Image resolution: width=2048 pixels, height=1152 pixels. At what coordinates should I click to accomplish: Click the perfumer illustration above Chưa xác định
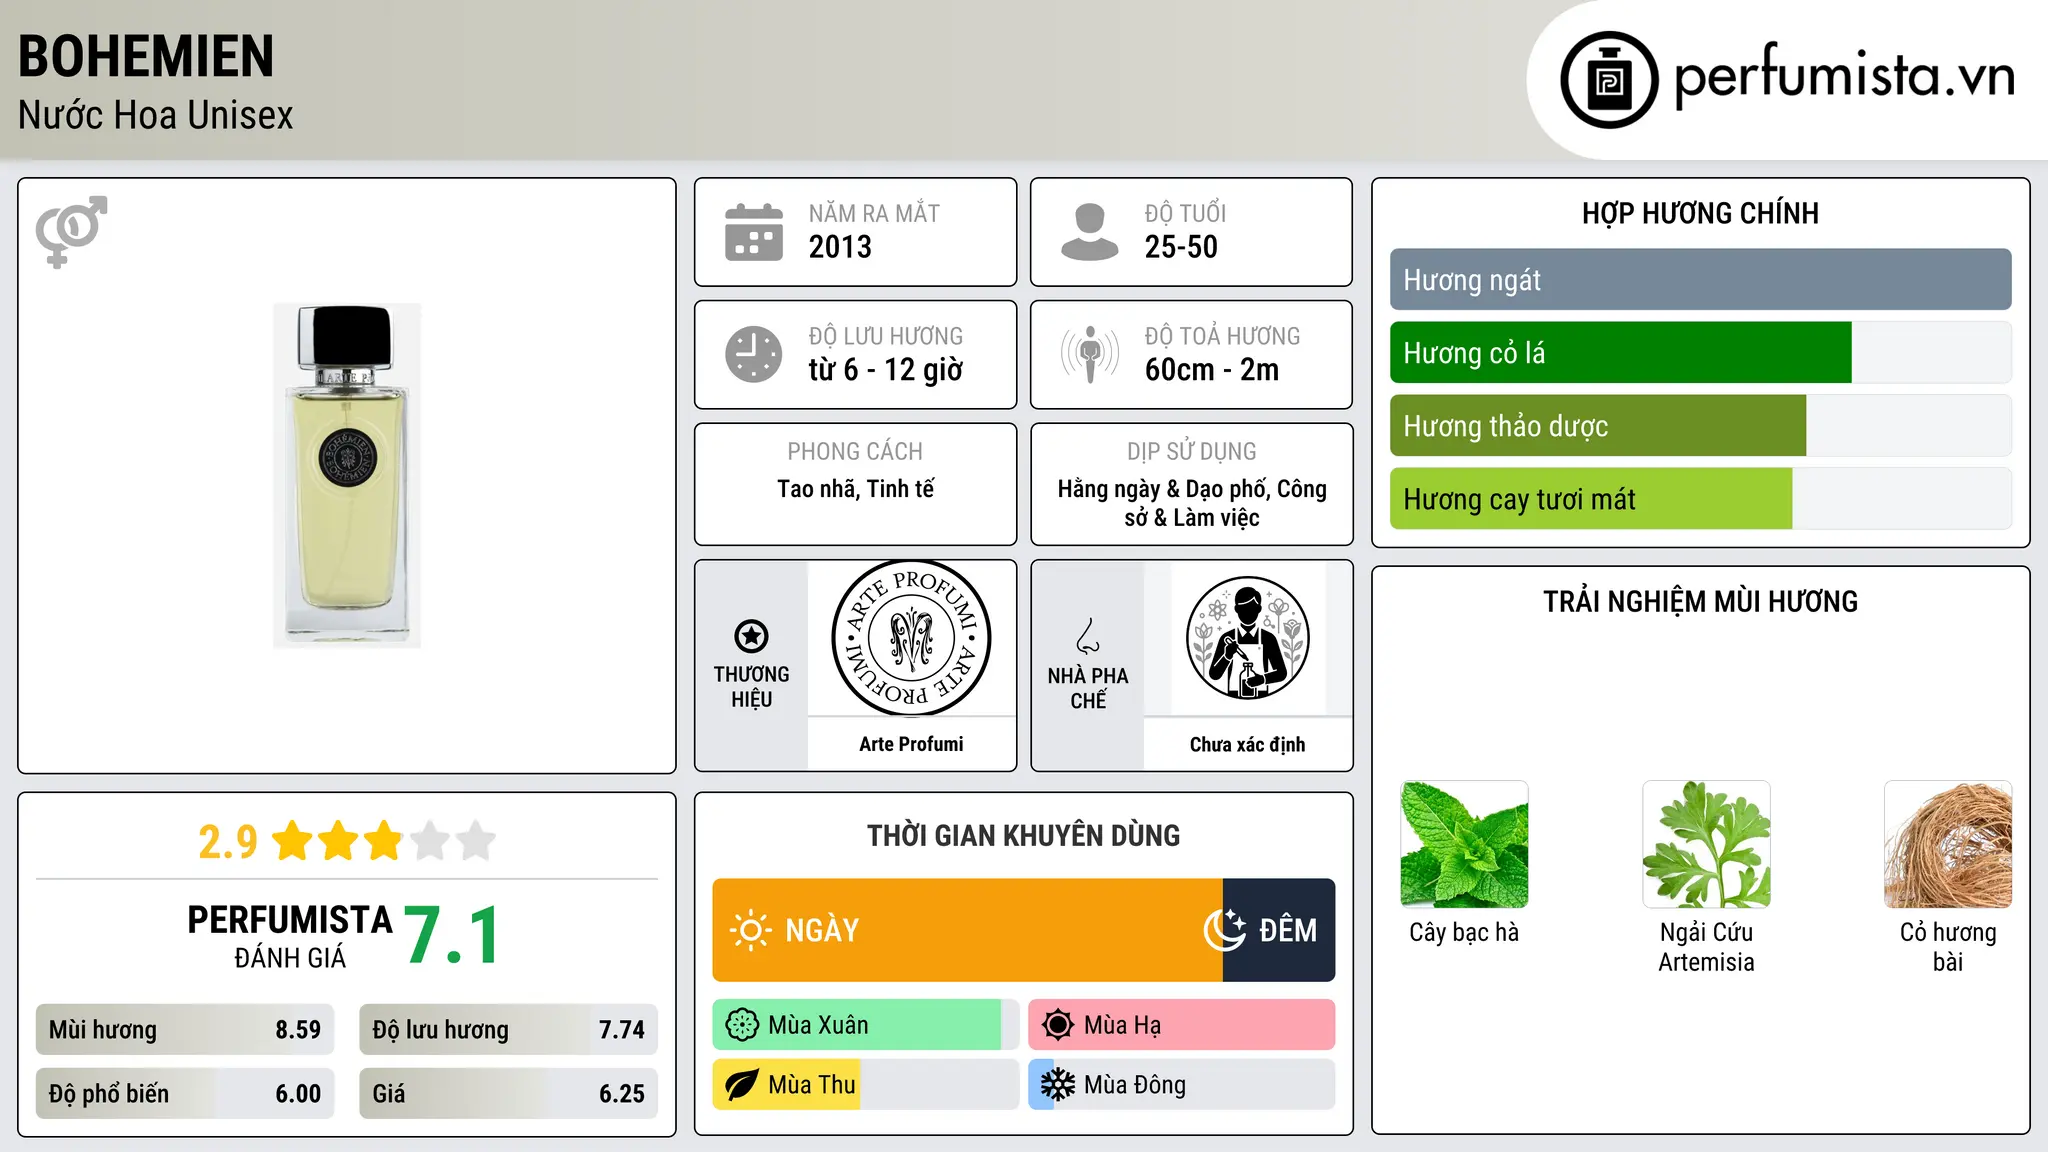1248,638
